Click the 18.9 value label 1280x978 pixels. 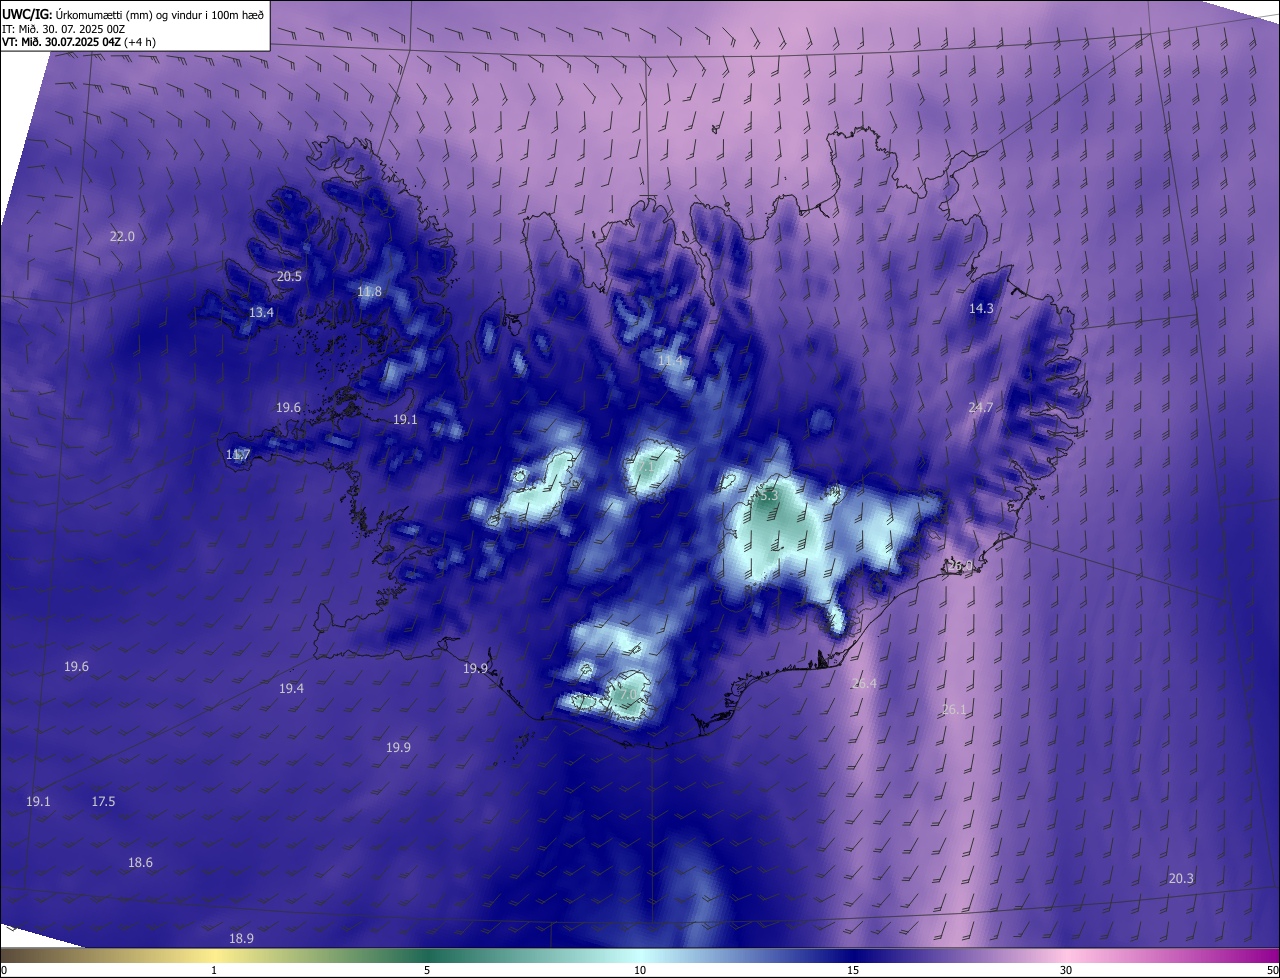pos(241,938)
